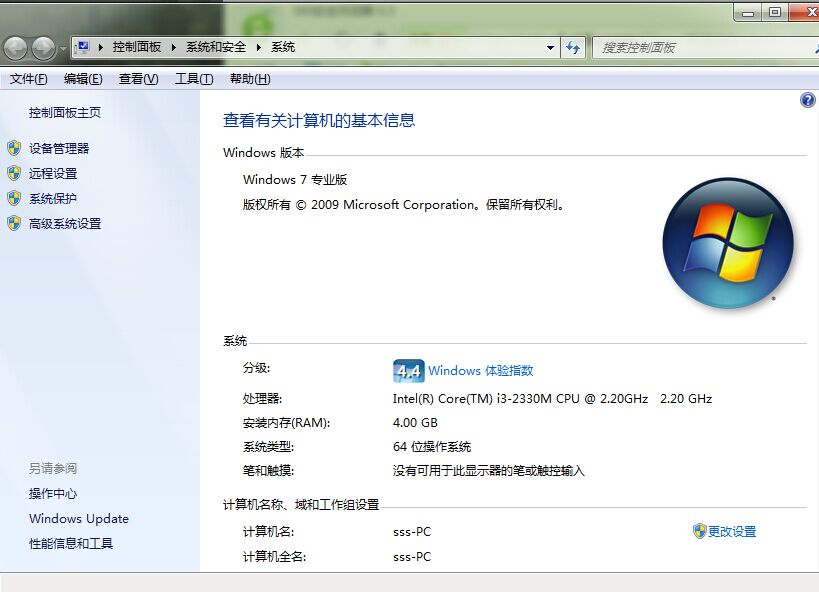The image size is (819, 592).
Task: Click shield icon next to 高级系统设置
Action: coord(14,224)
